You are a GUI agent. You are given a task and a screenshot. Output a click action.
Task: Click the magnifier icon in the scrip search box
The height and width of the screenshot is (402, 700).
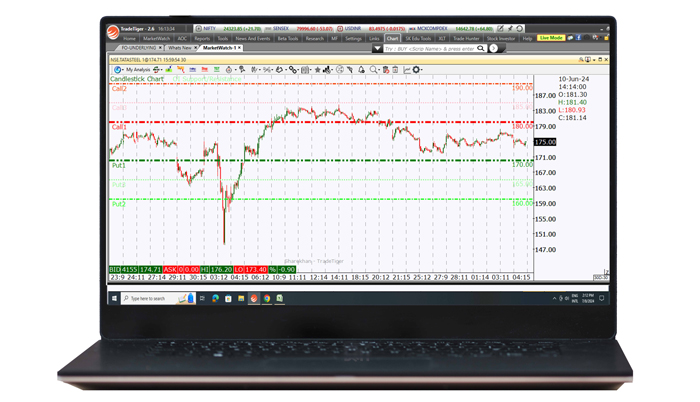pos(481,48)
